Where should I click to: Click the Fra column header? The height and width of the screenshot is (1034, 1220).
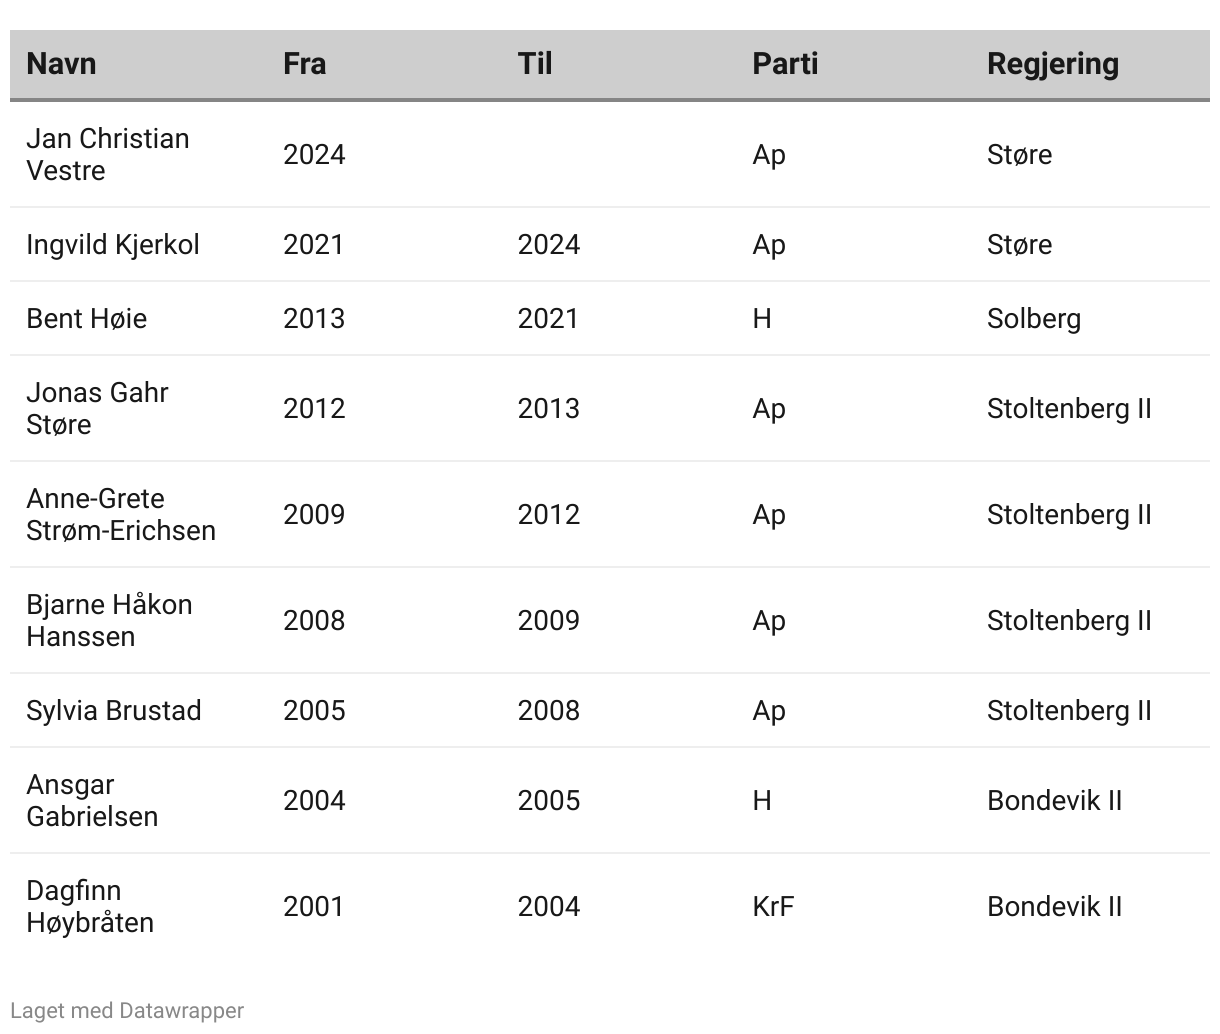tap(304, 64)
